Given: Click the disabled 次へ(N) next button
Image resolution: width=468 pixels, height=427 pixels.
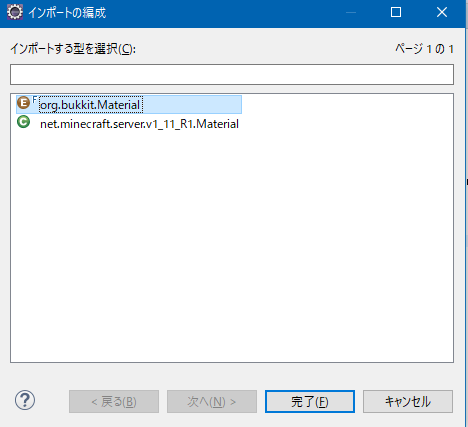Looking at the screenshot, I should point(212,401).
